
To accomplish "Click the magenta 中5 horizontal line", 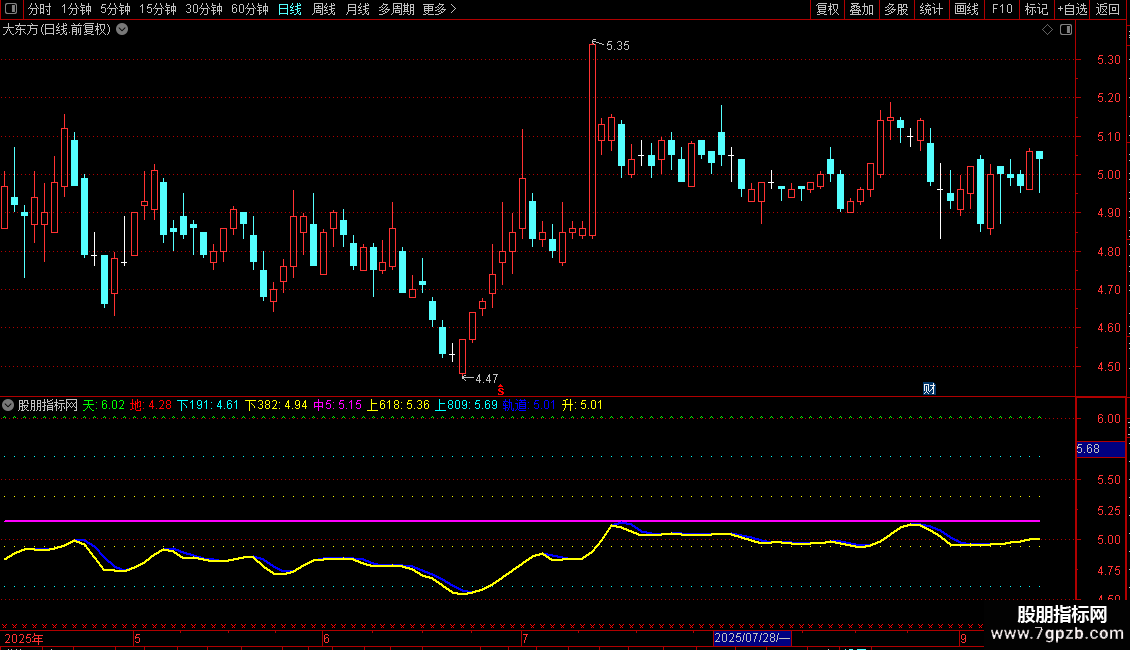I will tap(522, 520).
